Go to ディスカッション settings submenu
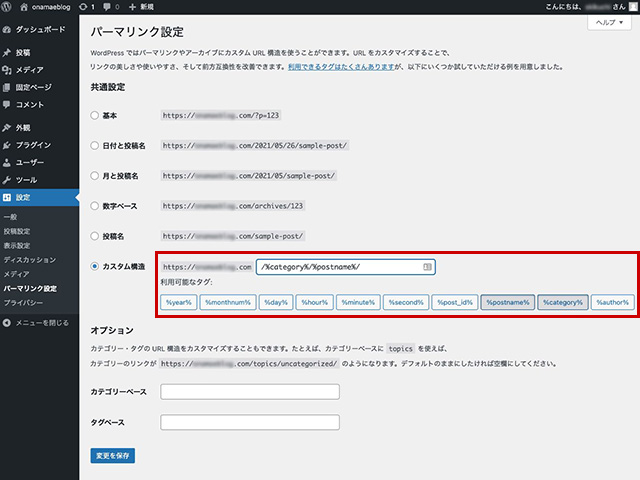Image resolution: width=640 pixels, height=480 pixels. coord(30,260)
